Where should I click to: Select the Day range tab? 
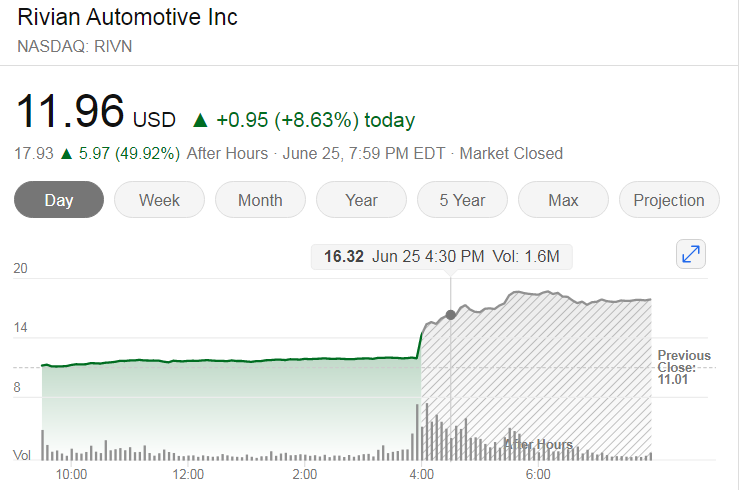[x=59, y=200]
